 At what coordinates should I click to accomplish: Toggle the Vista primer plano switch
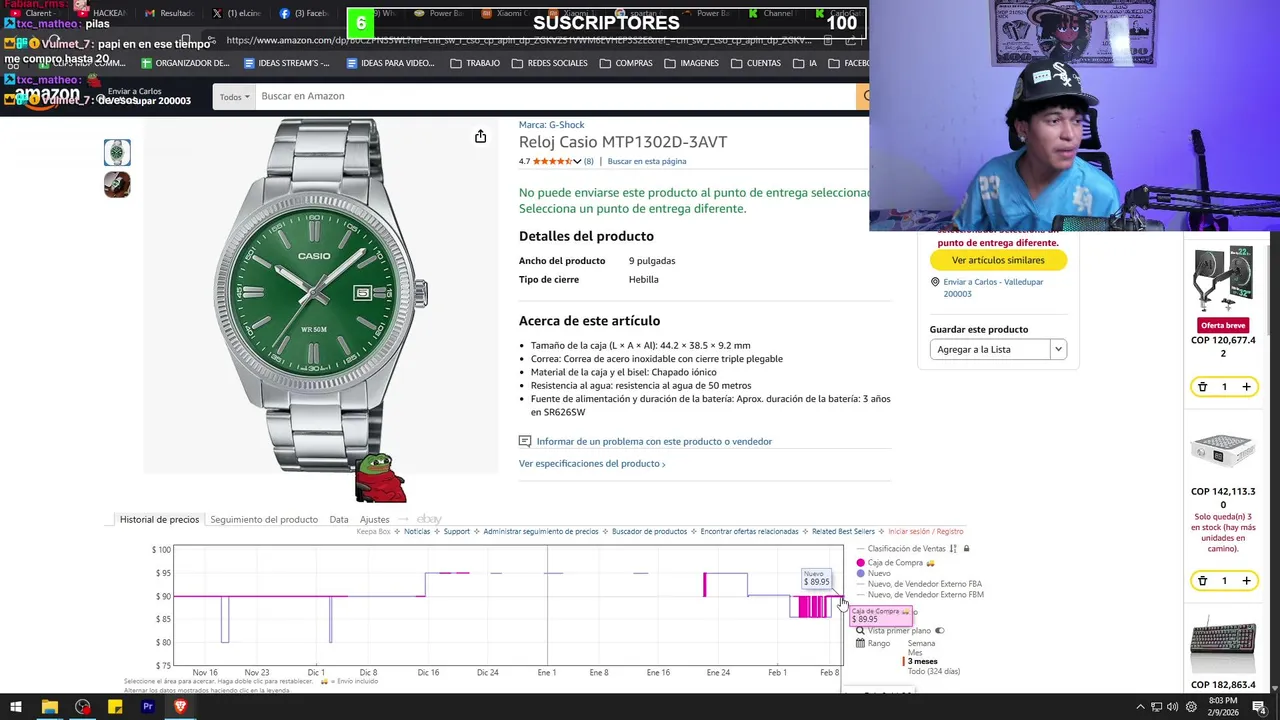939,631
